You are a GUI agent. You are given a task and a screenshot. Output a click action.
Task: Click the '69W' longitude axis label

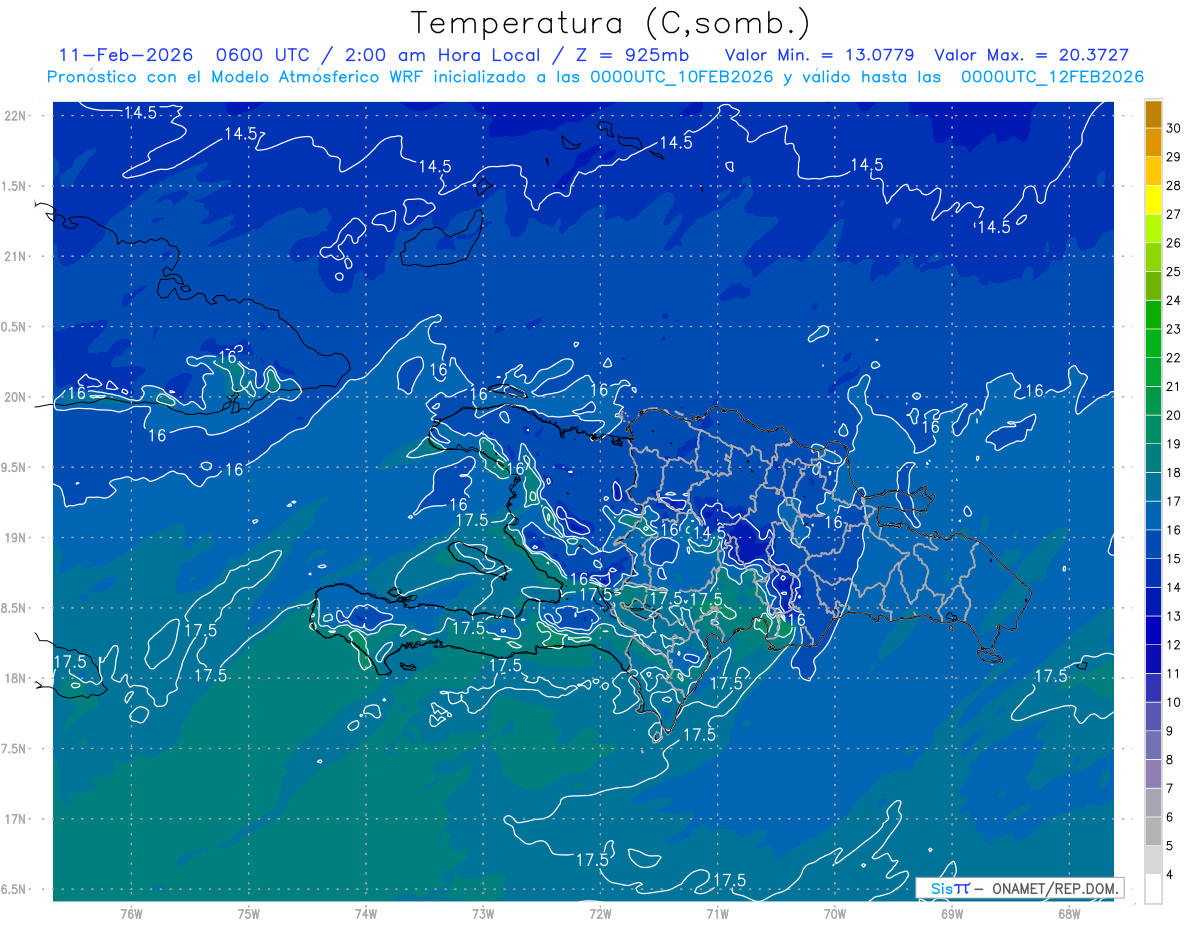click(x=952, y=913)
